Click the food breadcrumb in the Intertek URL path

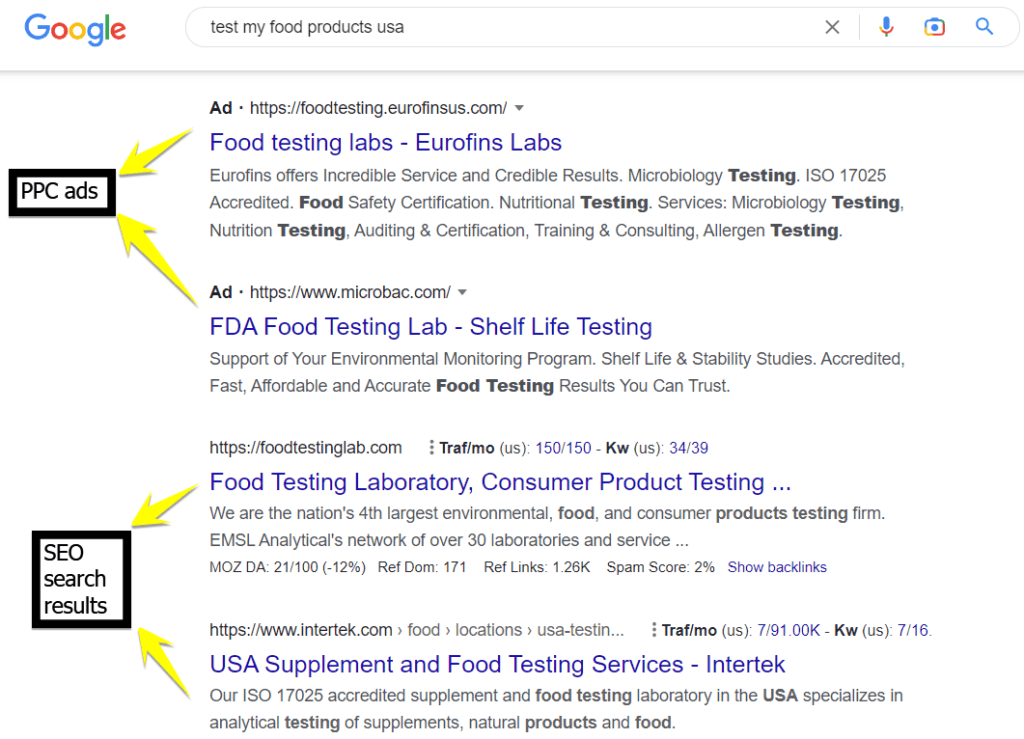(x=423, y=630)
